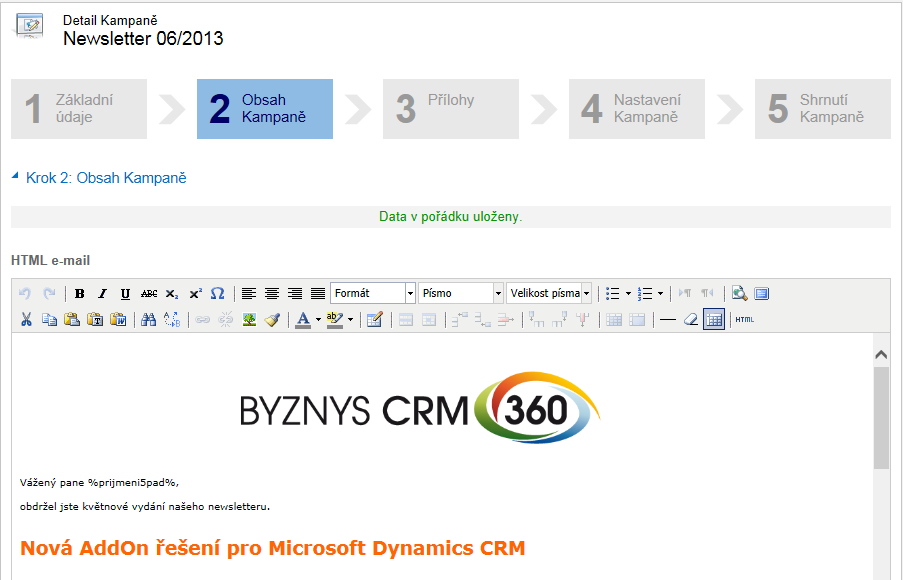Screen dimensions: 903x580
Task: Click the editor vertical scrollbar thumb
Action: (x=881, y=418)
